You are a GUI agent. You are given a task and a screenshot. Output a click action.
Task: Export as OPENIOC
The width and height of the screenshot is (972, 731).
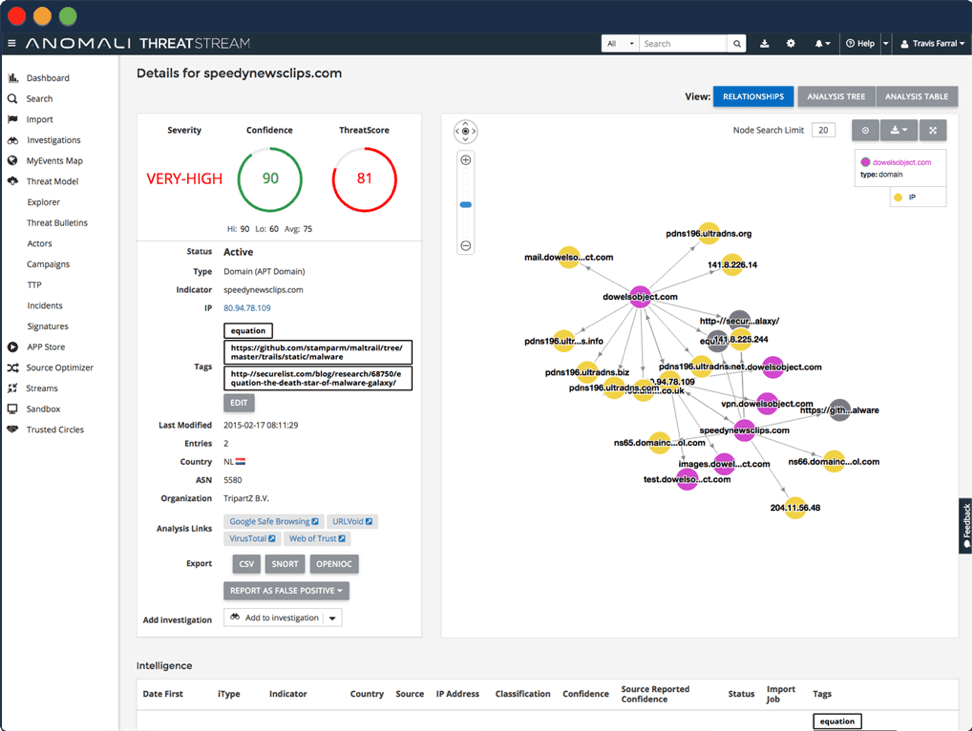click(x=334, y=564)
